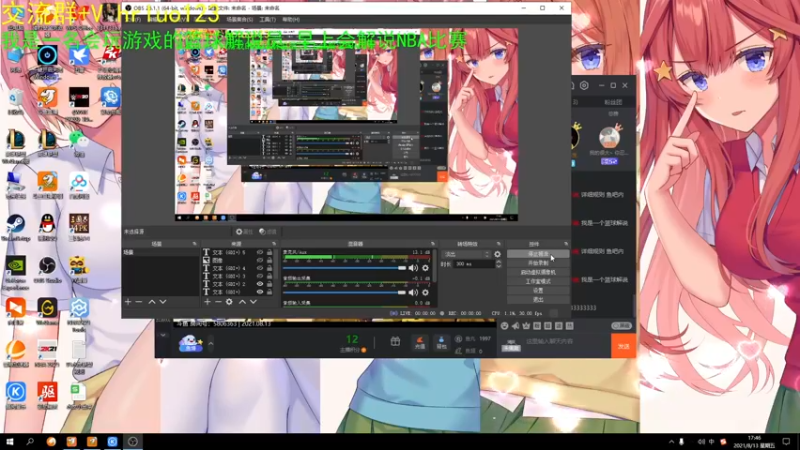Switch to the 粉丝团 tab in the companion window
The height and width of the screenshot is (450, 800).
pos(613,102)
